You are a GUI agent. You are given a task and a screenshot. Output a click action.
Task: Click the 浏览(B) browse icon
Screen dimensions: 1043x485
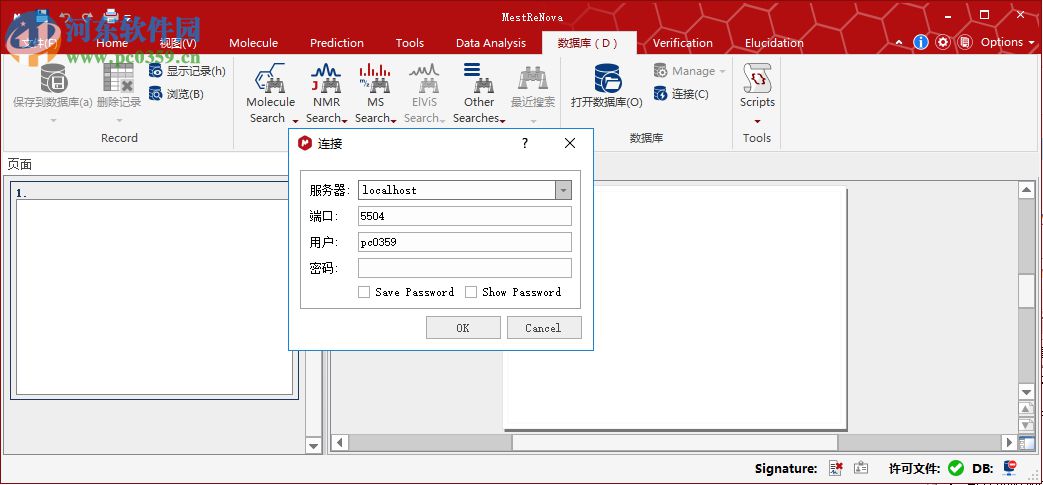156,94
